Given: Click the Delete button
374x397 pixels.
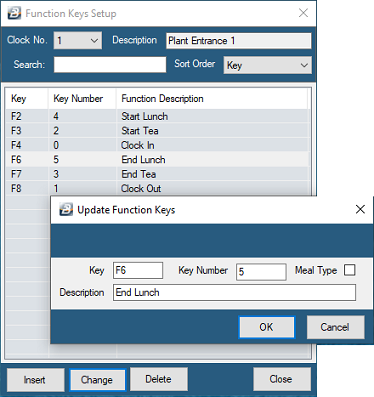Looking at the screenshot, I should tap(159, 379).
